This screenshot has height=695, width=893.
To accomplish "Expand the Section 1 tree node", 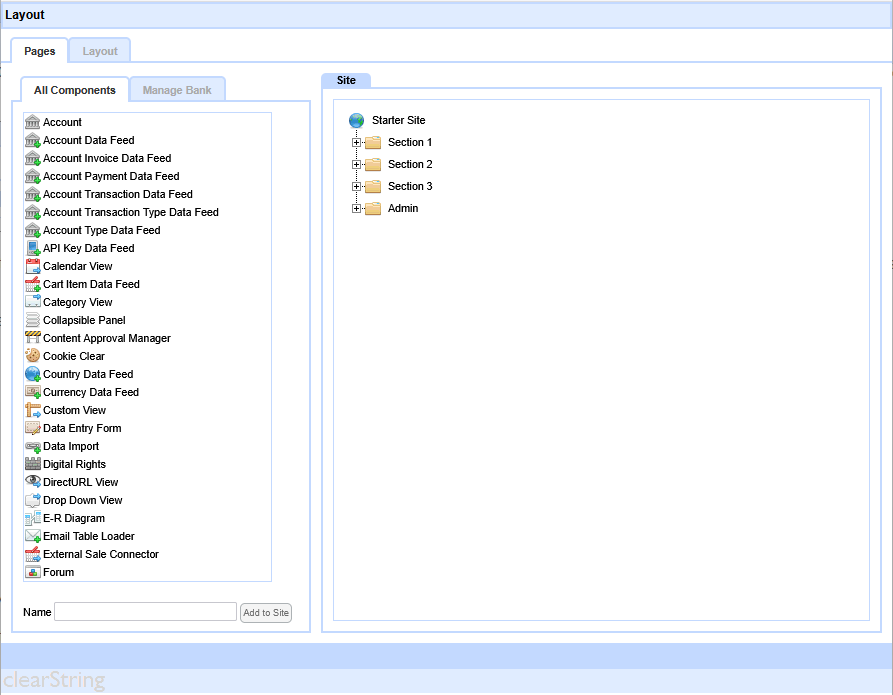I will point(357,143).
